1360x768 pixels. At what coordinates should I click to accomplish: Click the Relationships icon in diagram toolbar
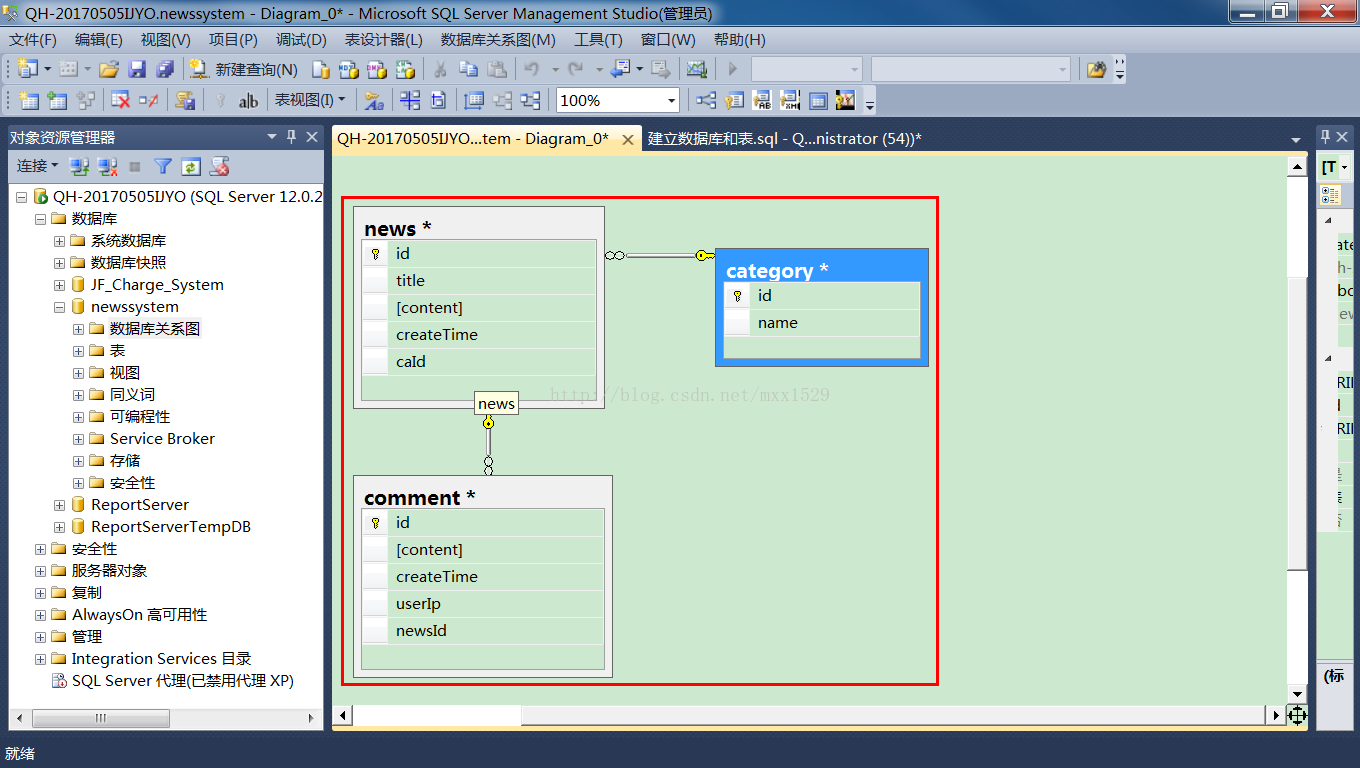click(706, 100)
